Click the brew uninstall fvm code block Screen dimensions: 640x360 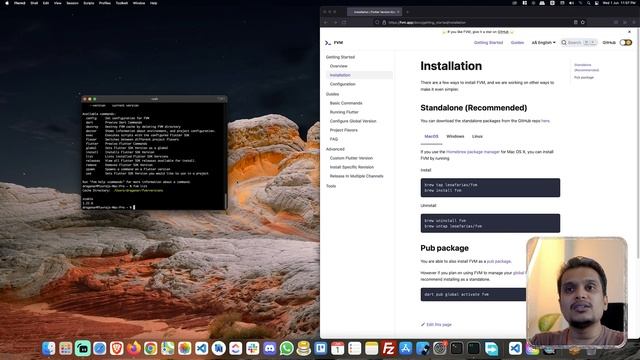[x=490, y=223]
